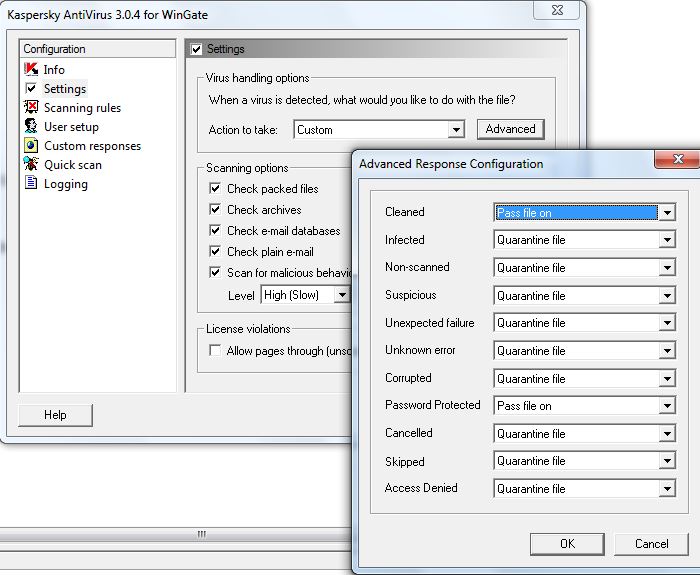Click the Configuration panel header
Image resolution: width=700 pixels, height=575 pixels.
(x=98, y=49)
